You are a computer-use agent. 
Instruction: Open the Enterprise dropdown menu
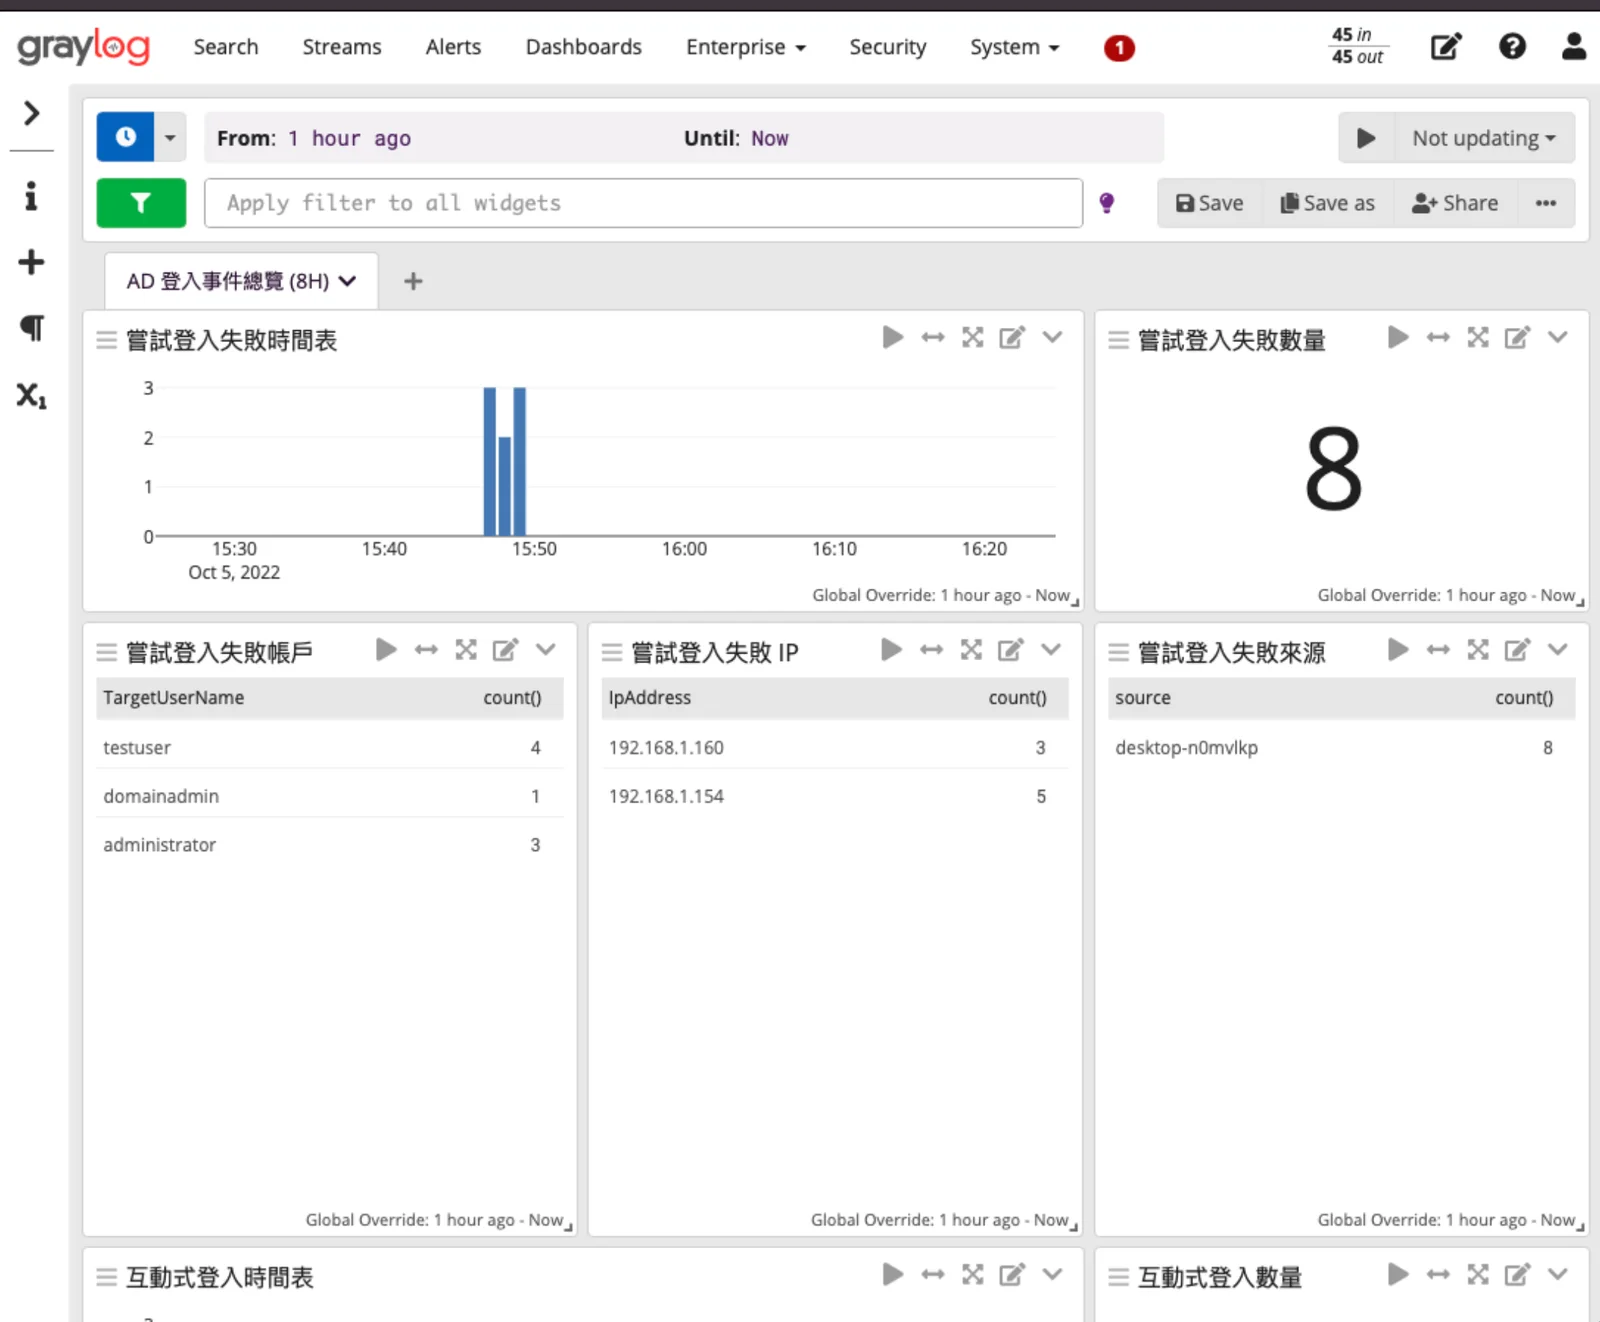[x=746, y=47]
